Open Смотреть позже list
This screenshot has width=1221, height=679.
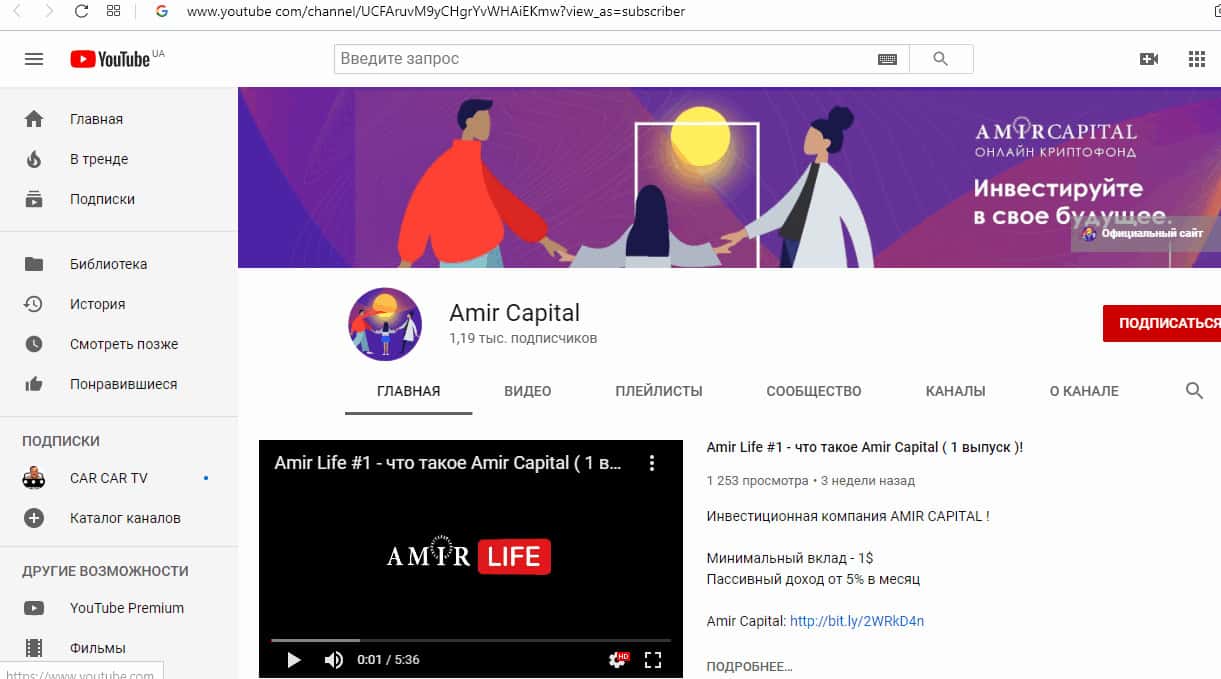pos(119,344)
